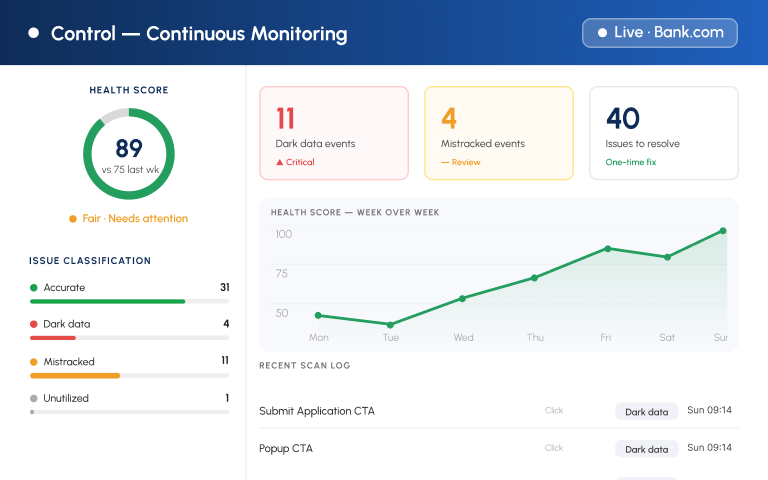Click the health score 89 ring
Viewport: 768px width, 480px height.
point(129,154)
